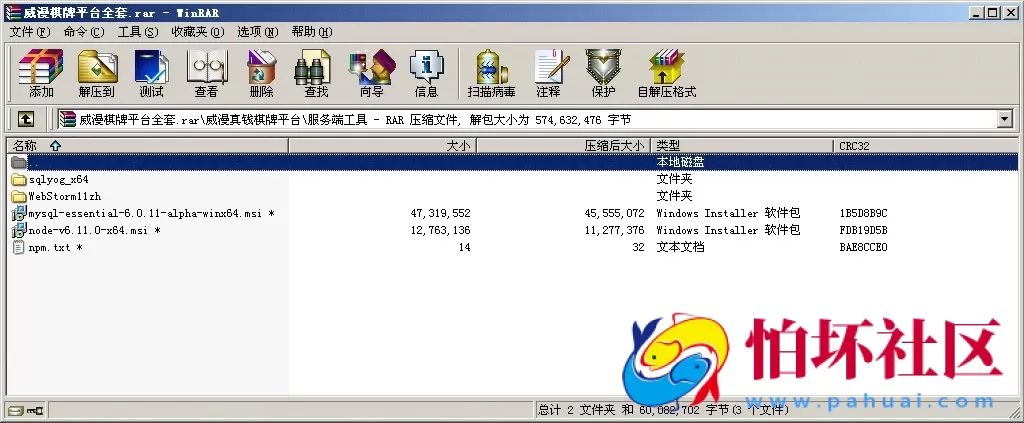Click the Delete (删除) toolbar icon

click(262, 72)
